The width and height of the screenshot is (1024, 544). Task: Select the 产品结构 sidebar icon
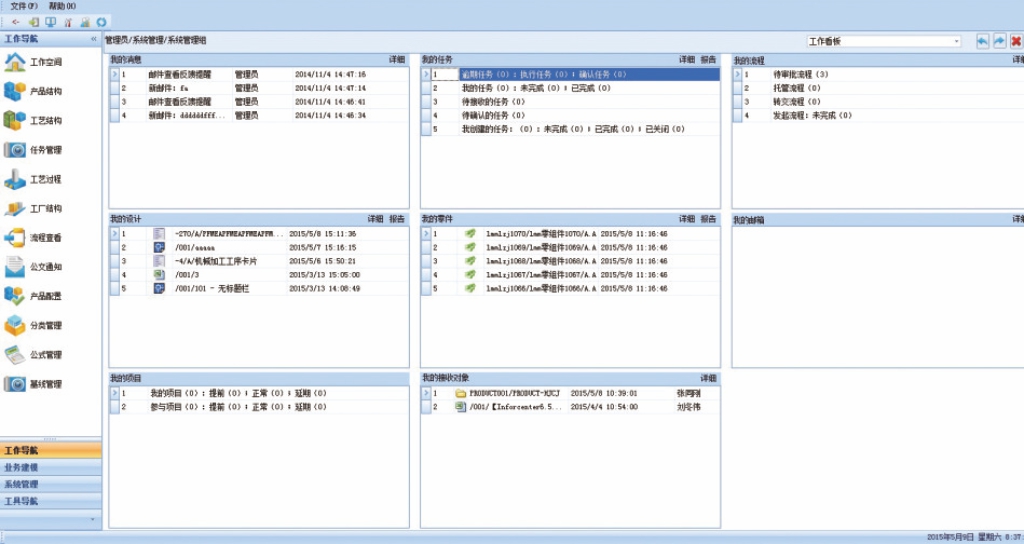[x=15, y=92]
